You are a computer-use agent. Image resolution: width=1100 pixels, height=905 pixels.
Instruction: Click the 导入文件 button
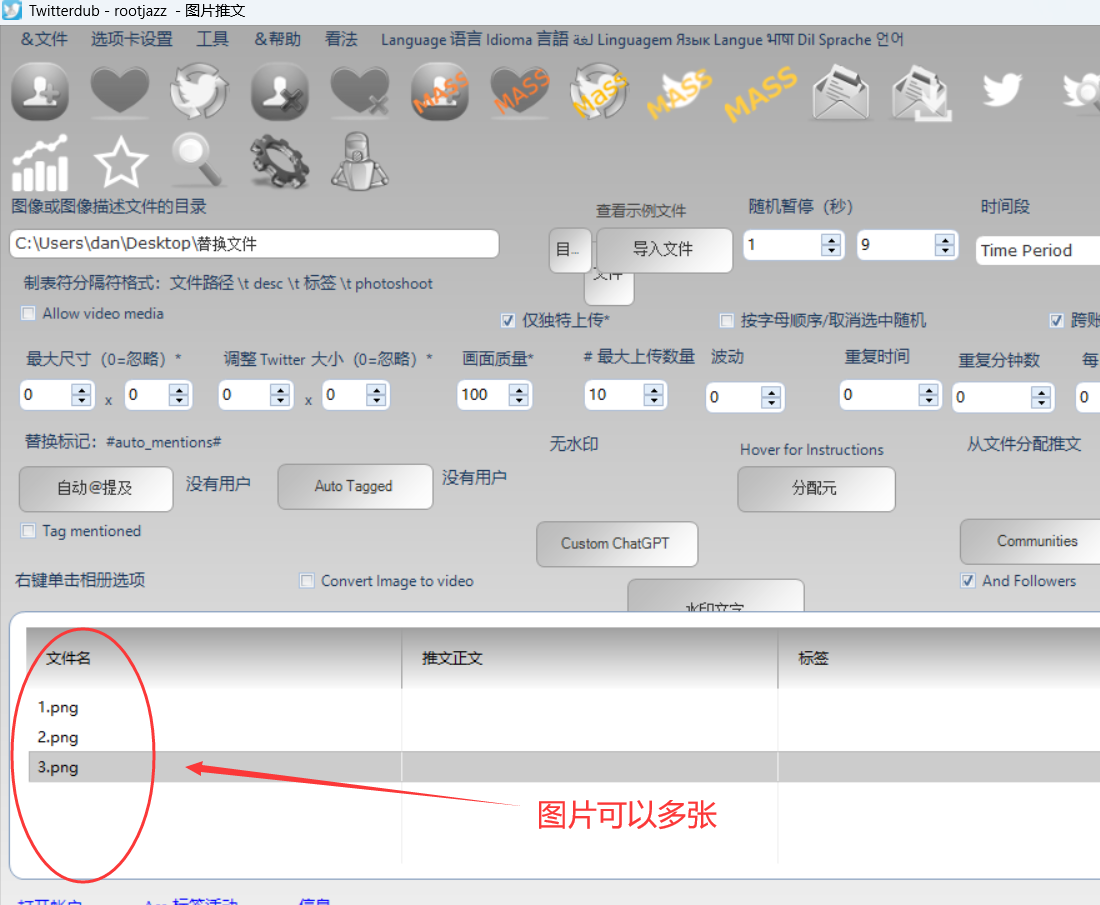point(663,250)
